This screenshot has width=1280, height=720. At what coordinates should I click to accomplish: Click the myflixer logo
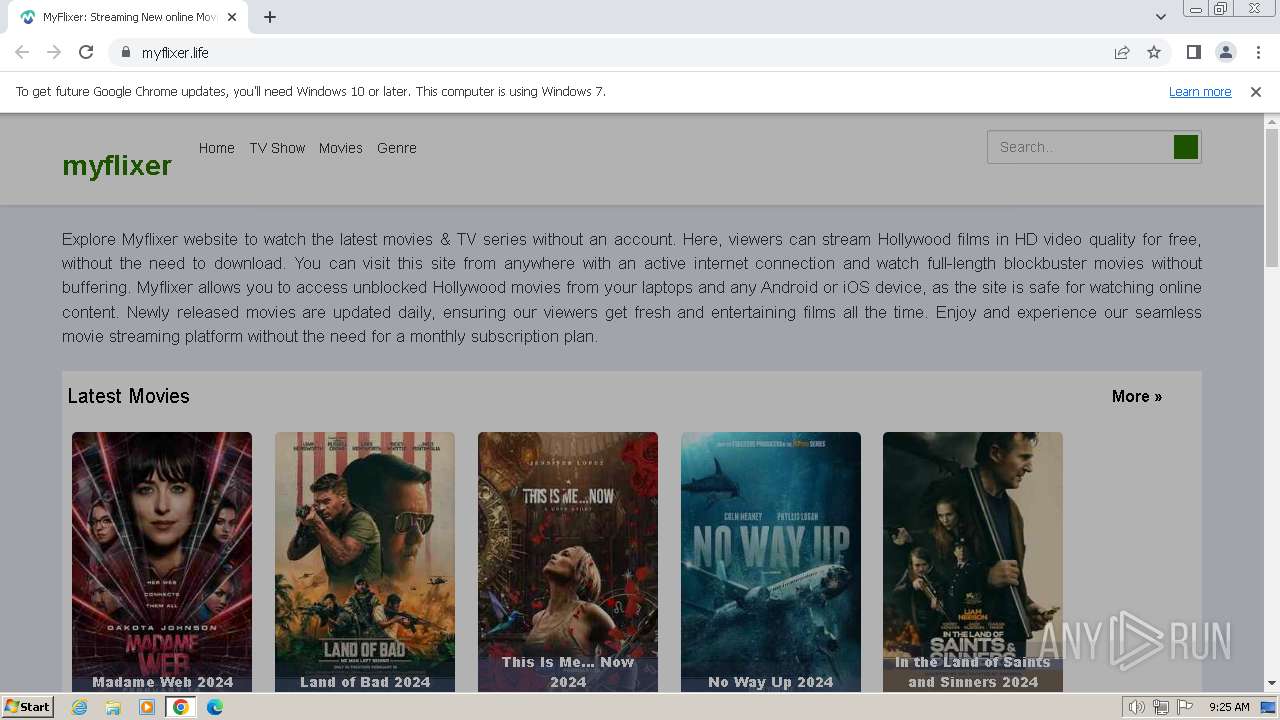[x=117, y=165]
